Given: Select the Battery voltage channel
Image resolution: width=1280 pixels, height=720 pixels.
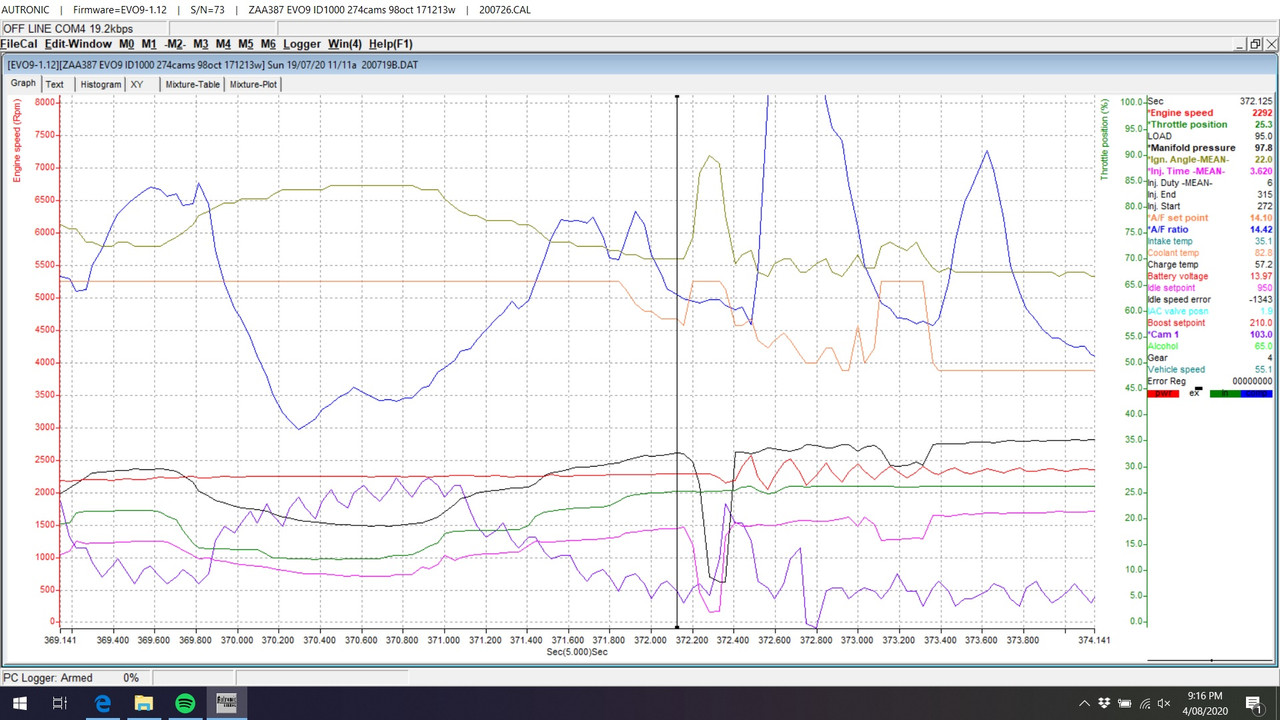Looking at the screenshot, I should tap(1209, 276).
